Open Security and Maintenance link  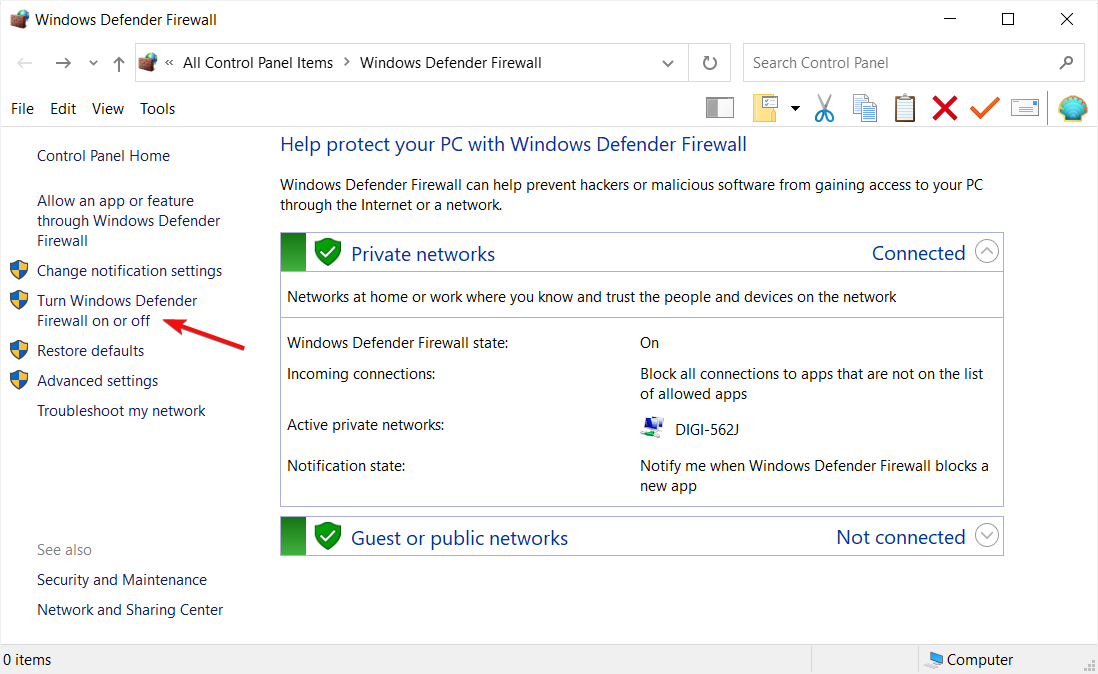point(122,580)
